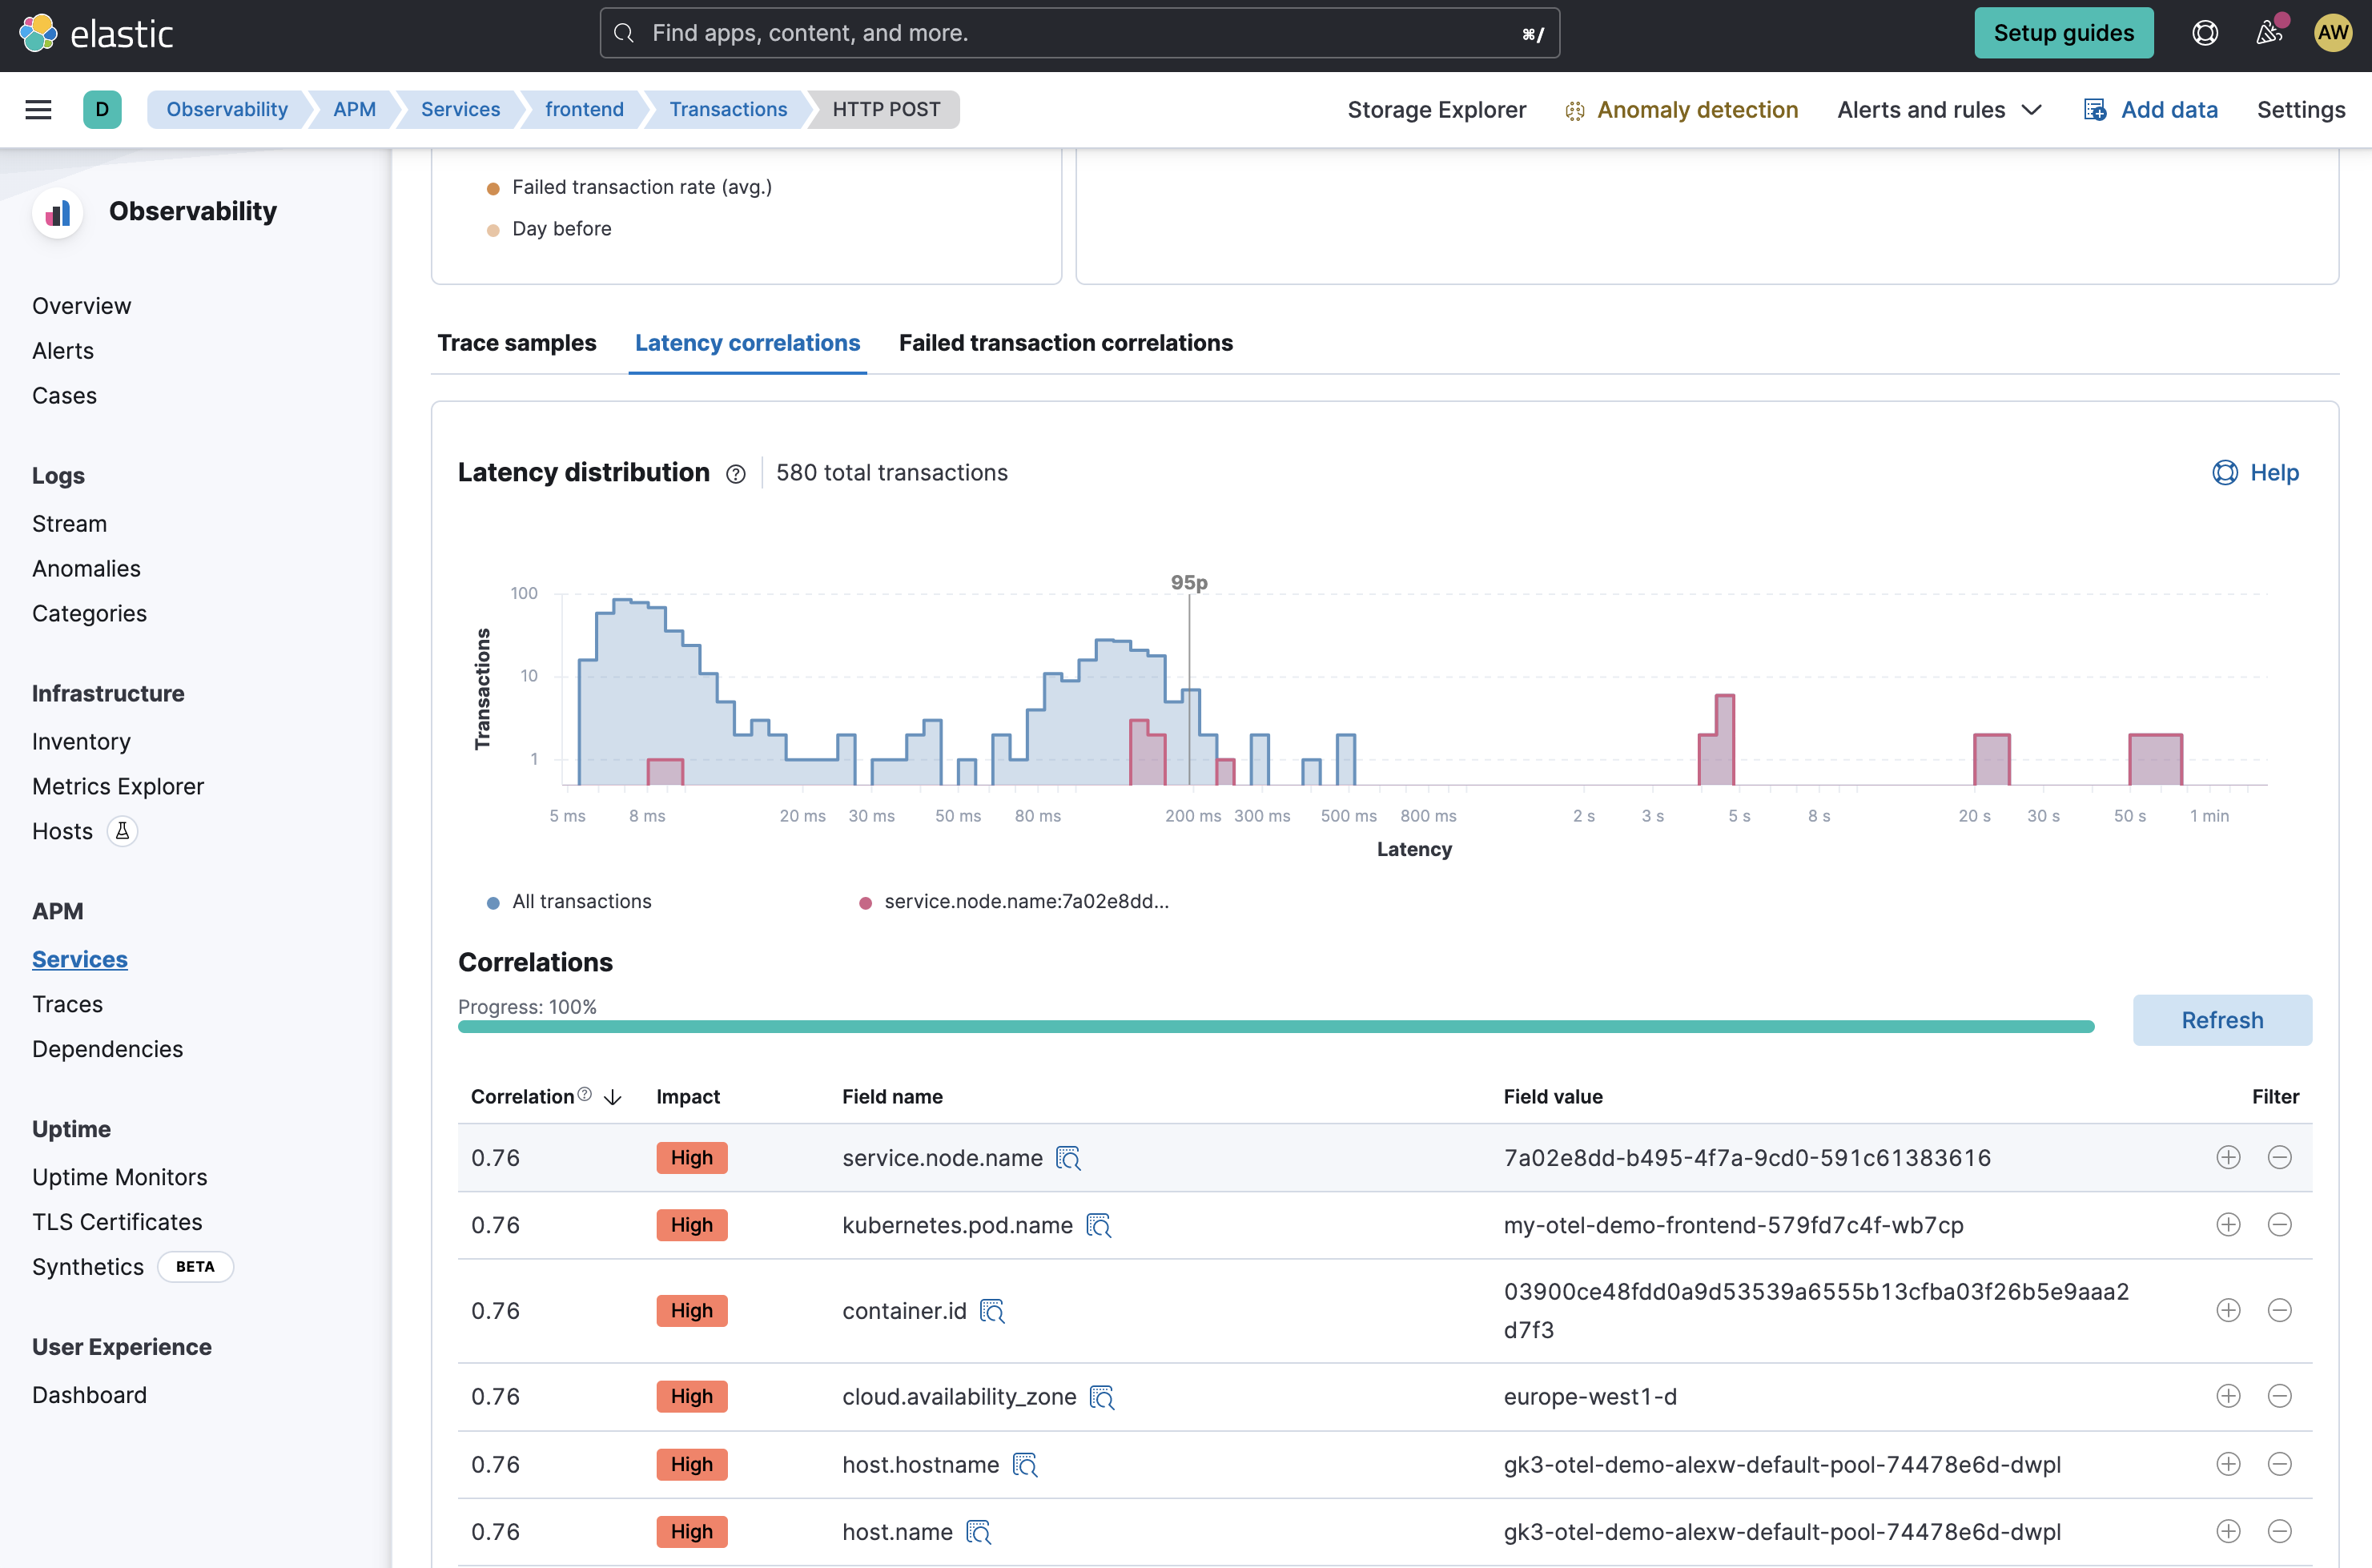Add filter for host.hostname value

pyautogui.click(x=2228, y=1464)
